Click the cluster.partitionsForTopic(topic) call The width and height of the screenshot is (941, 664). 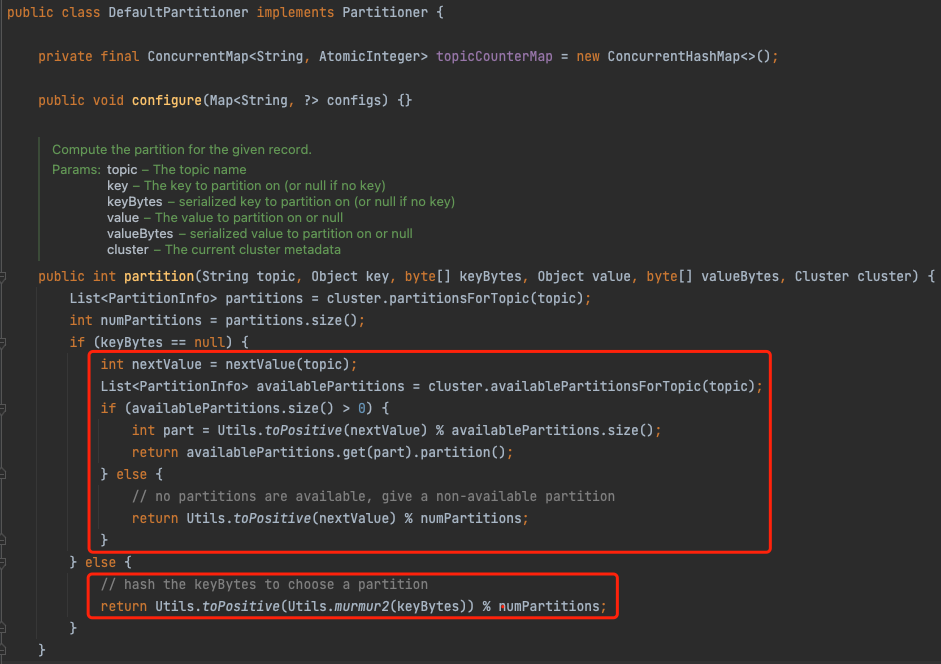(454, 299)
